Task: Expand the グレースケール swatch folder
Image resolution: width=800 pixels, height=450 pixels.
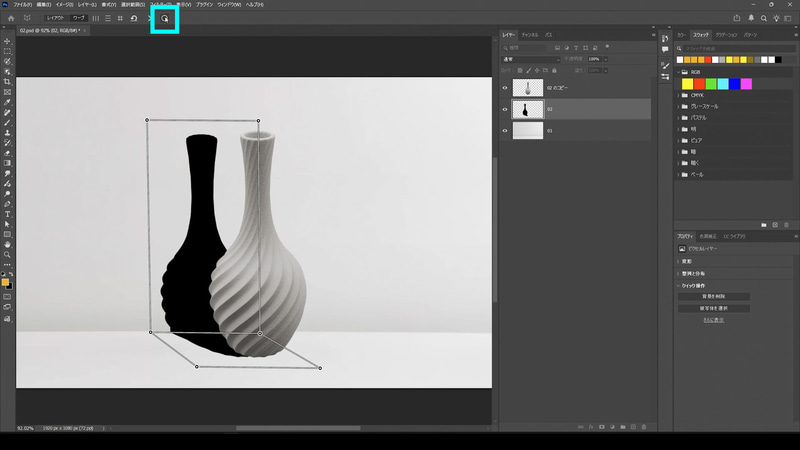Action: pyautogui.click(x=679, y=107)
